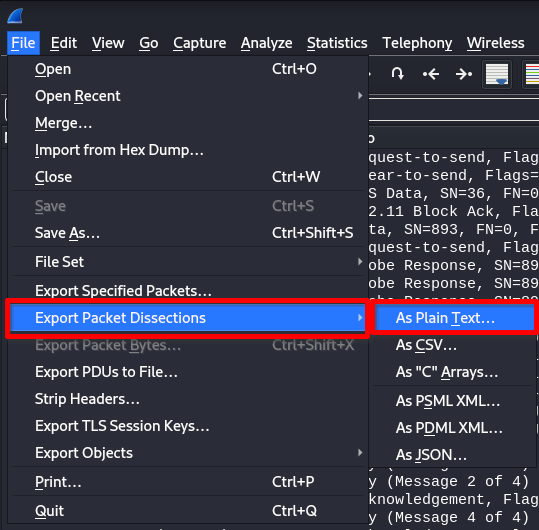Select packet row with 'SN=893, FN=0'
The width and height of the screenshot is (539, 530).
(x=454, y=229)
